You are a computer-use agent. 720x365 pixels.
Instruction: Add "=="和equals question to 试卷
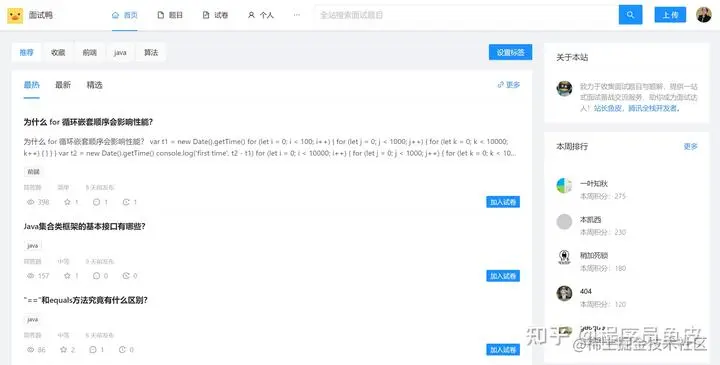click(503, 350)
